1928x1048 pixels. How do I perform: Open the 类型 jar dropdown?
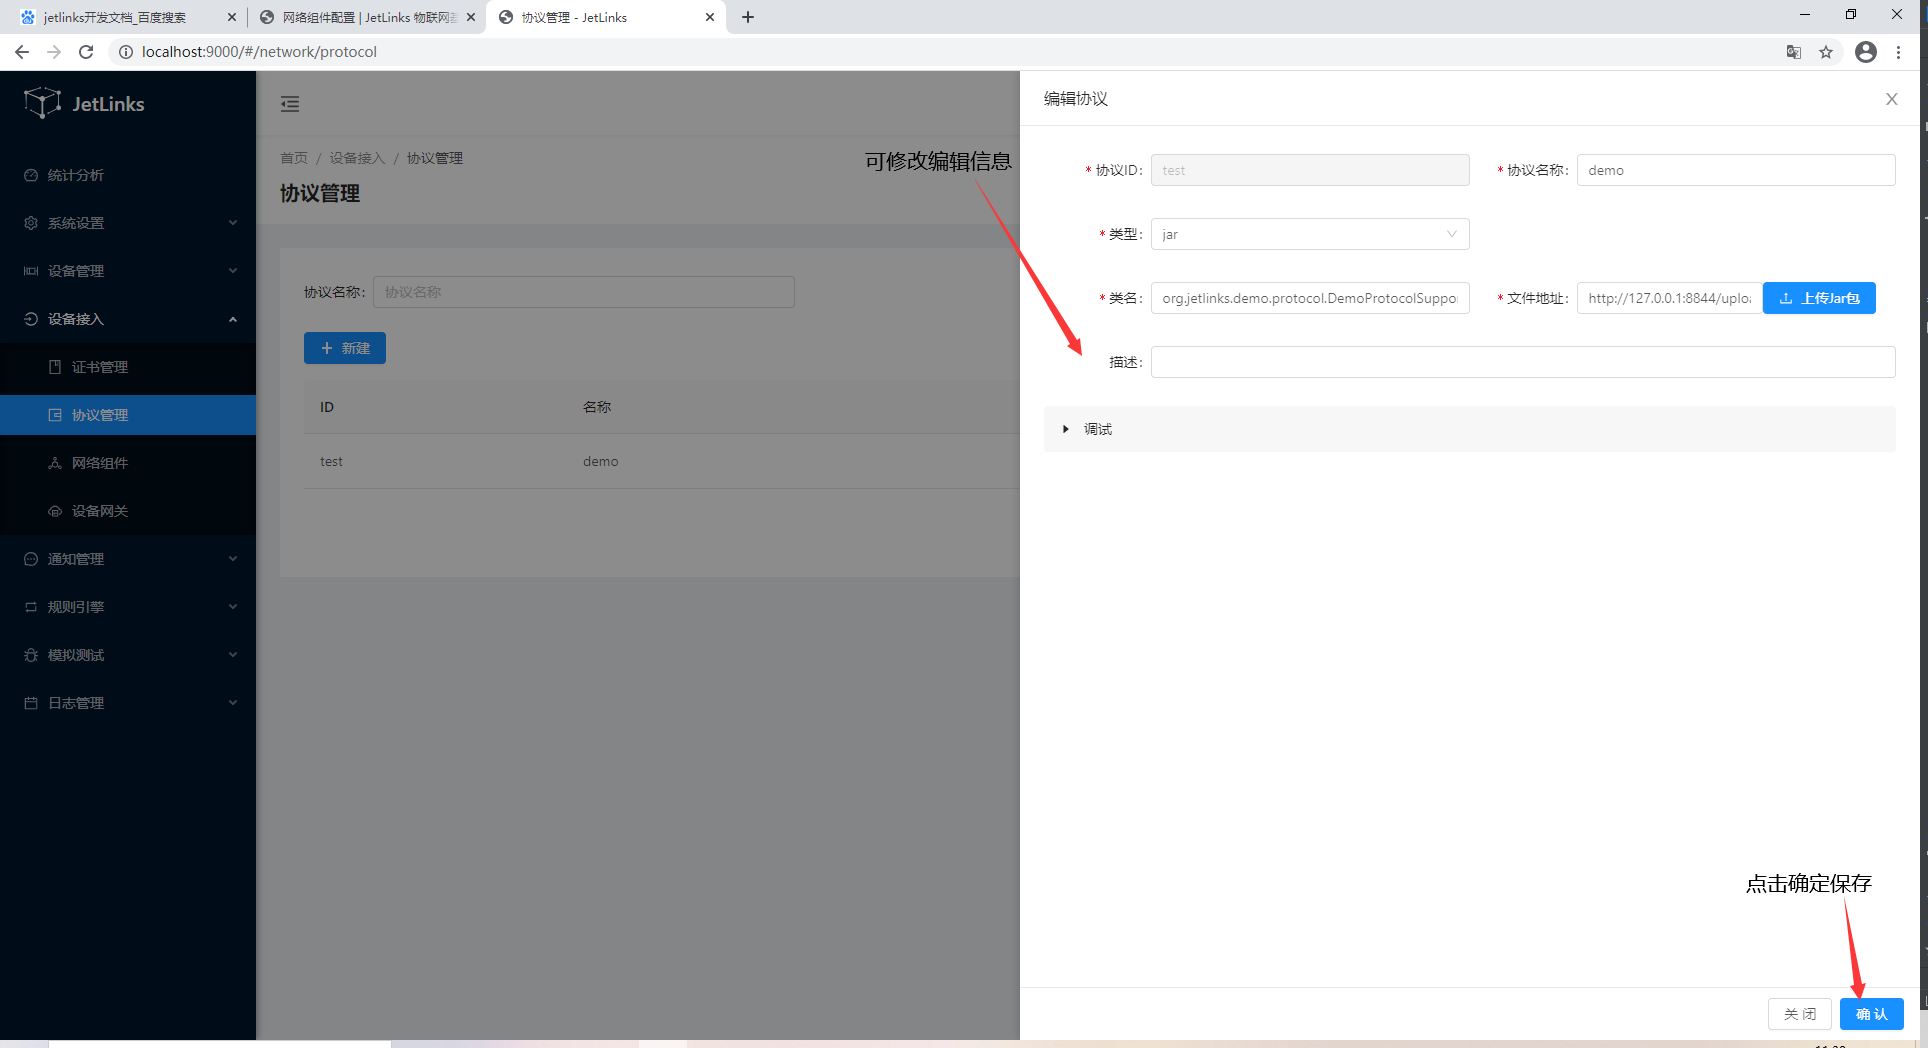coord(1309,234)
